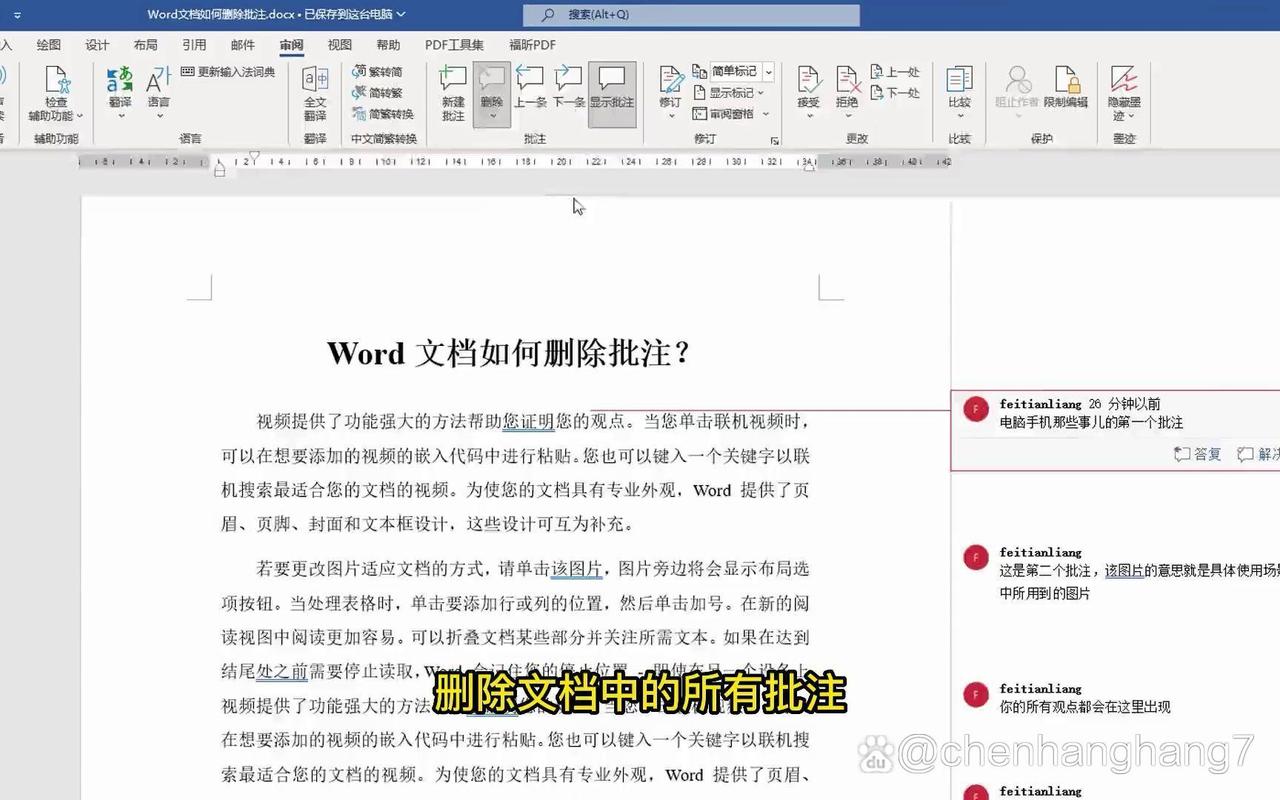
Task: Switch to the 布局 tab
Action: 145,45
